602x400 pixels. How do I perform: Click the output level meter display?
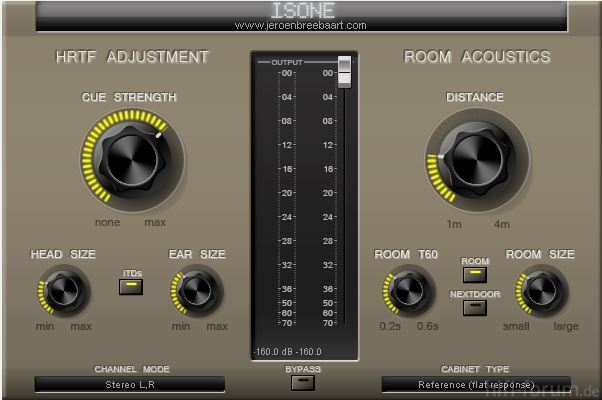(302, 200)
